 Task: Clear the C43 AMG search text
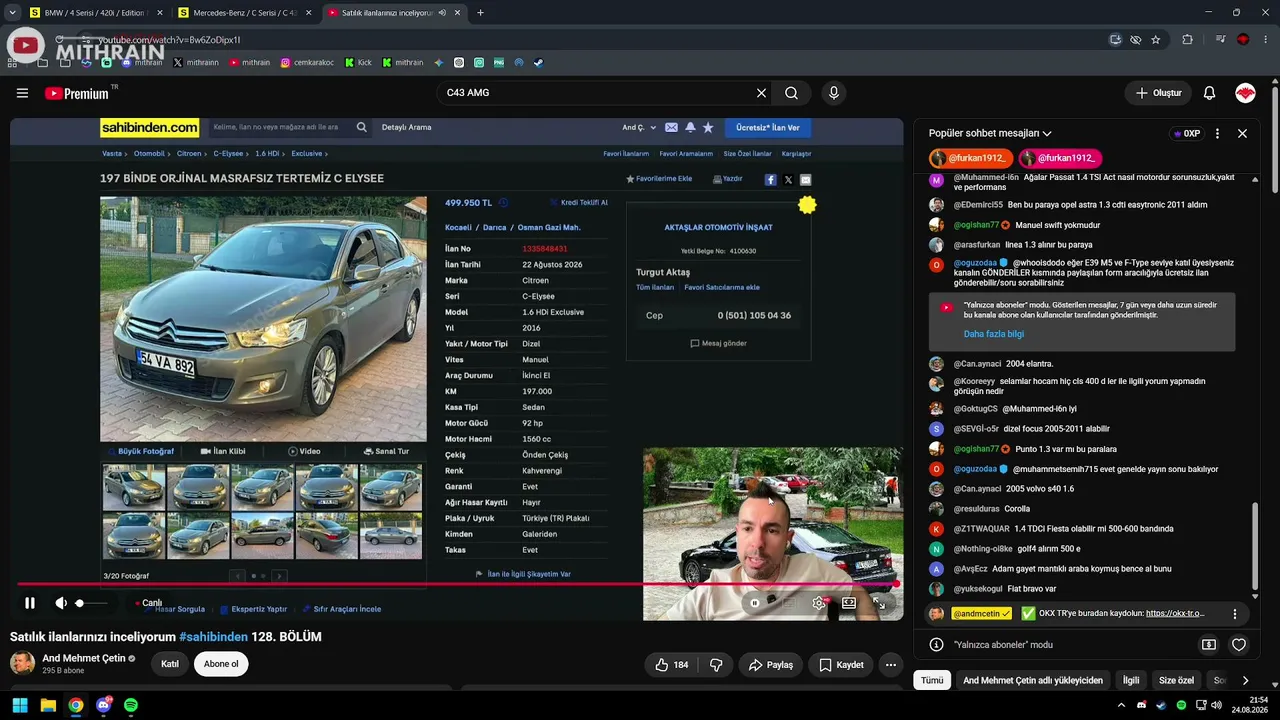click(x=761, y=93)
